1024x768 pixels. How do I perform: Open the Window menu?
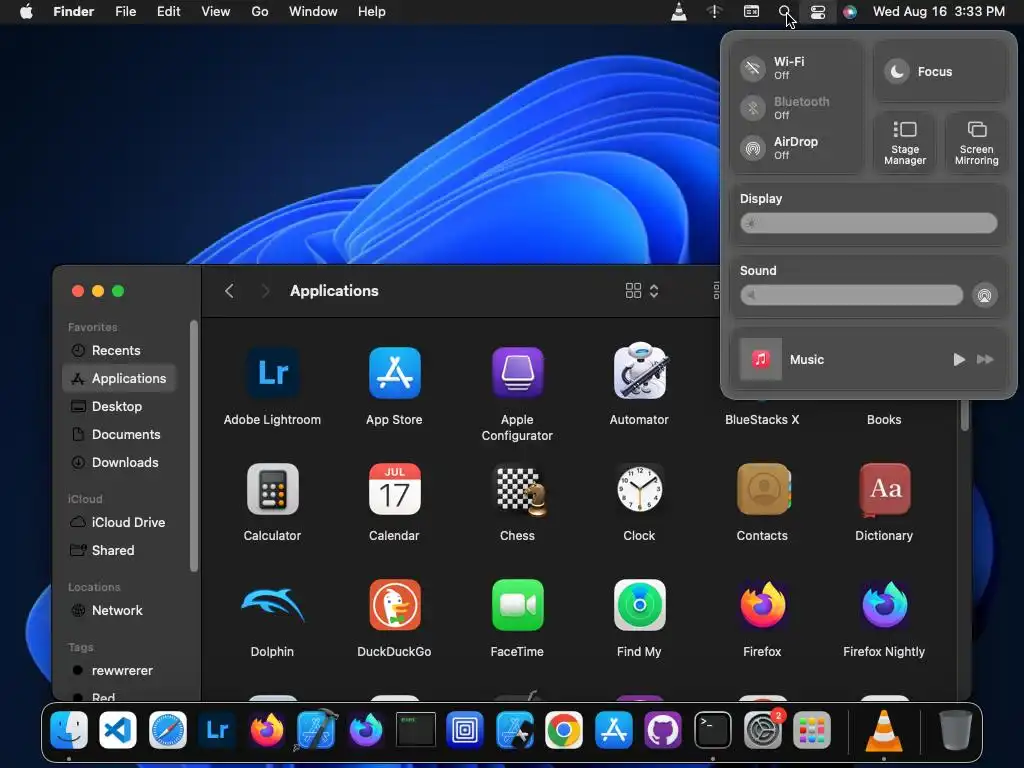point(313,12)
